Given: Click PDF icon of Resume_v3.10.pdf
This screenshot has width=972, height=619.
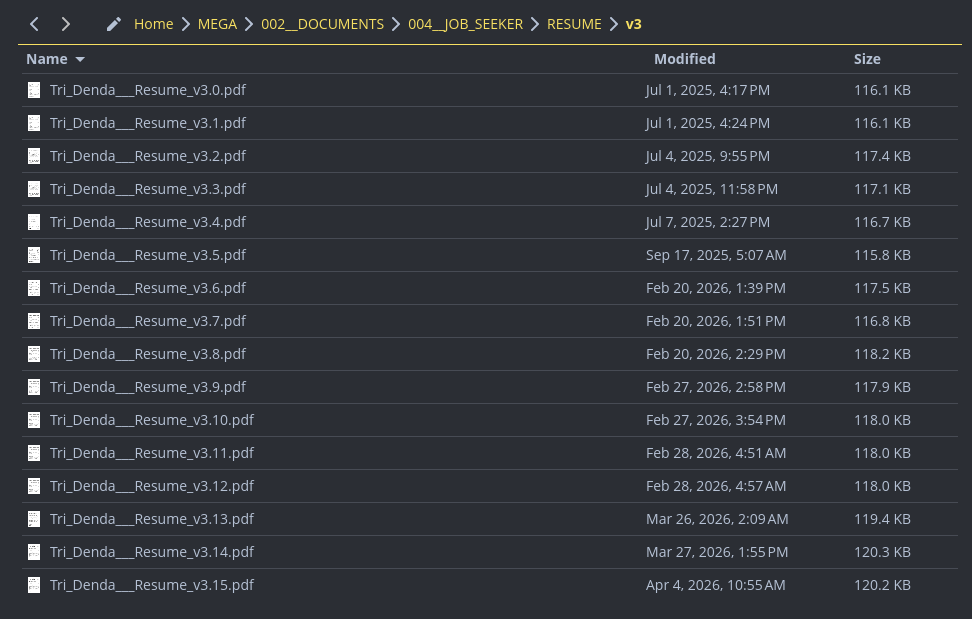Looking at the screenshot, I should tap(34, 420).
